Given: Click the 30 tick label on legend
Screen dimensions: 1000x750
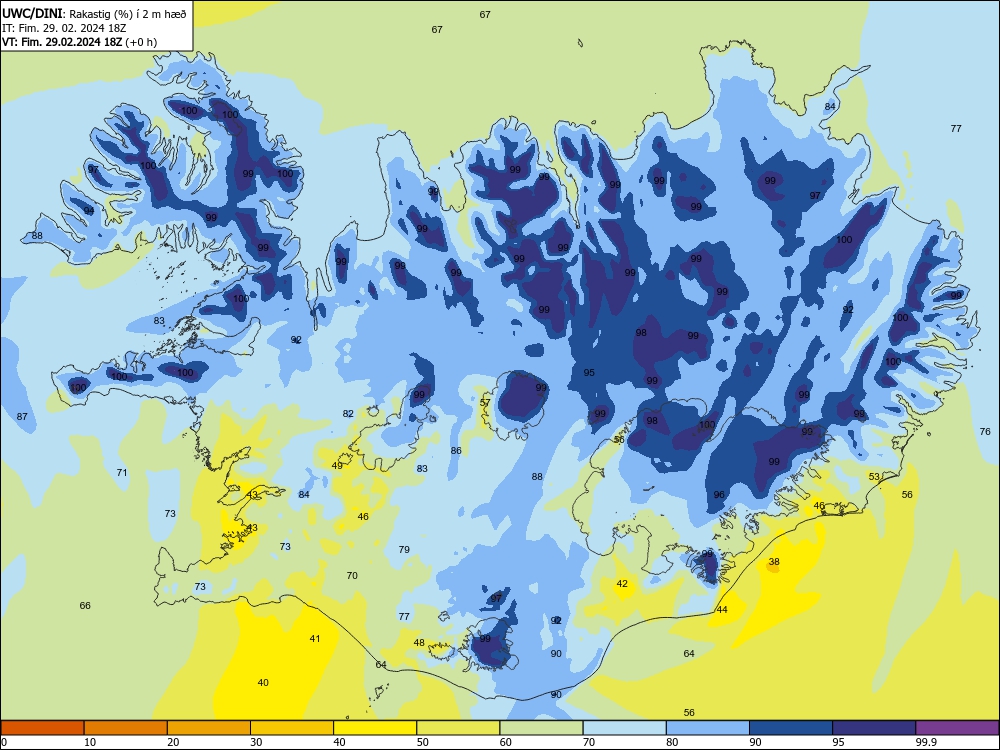Looking at the screenshot, I should point(256,742).
